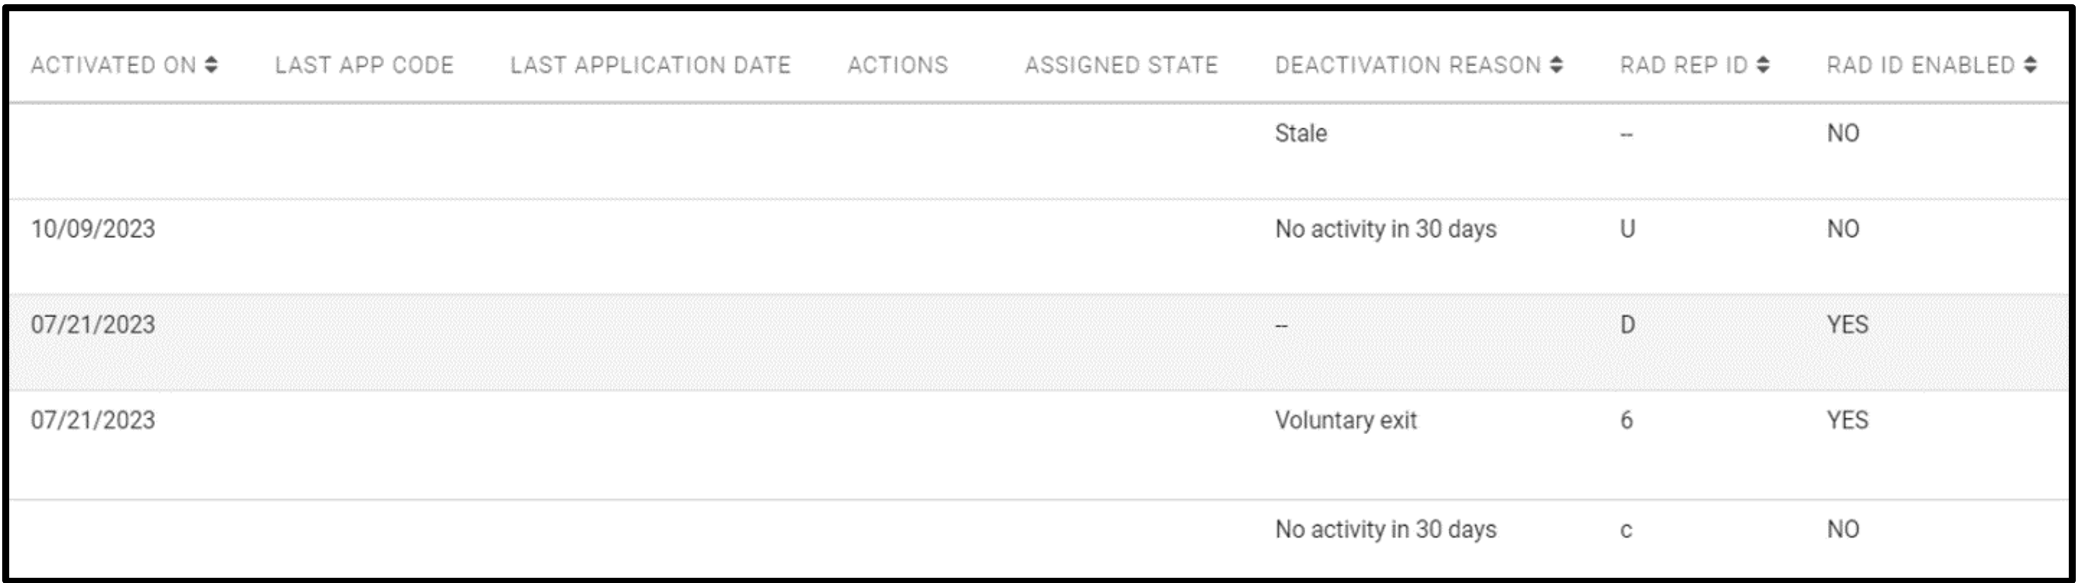
Task: Sort by Activated On header text
Action: point(113,65)
